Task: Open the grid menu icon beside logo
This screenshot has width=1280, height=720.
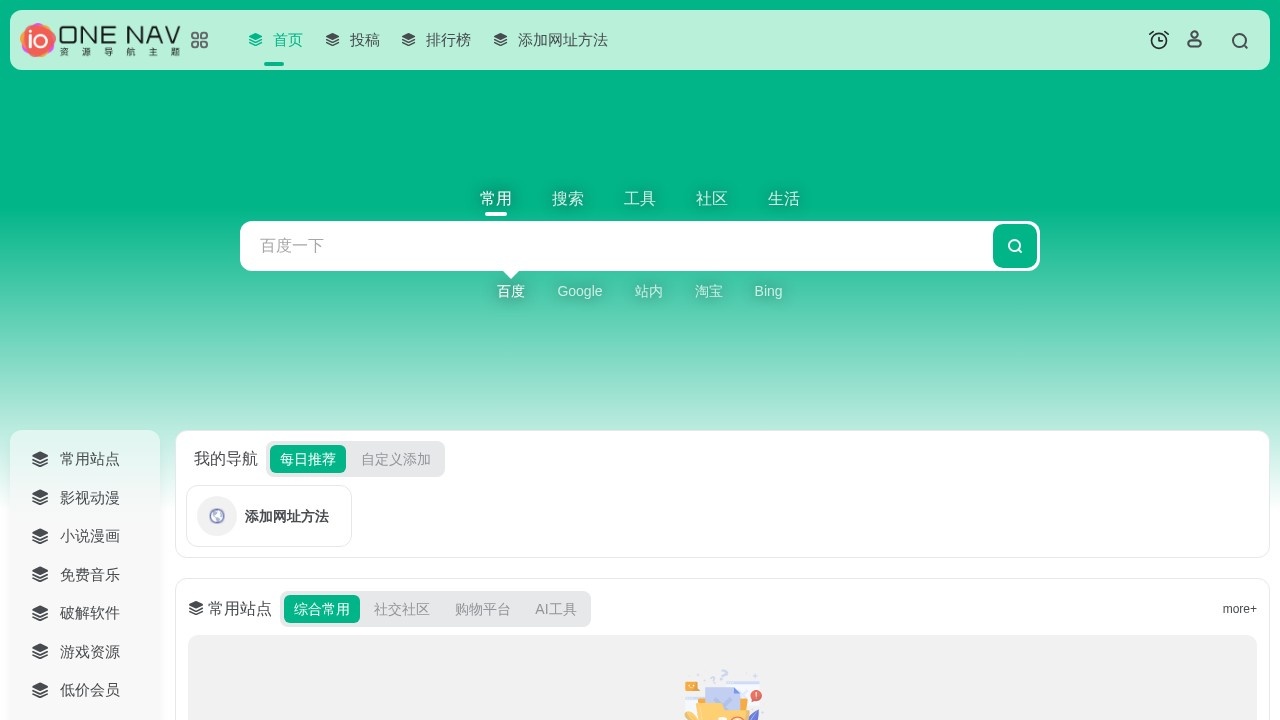Action: (x=200, y=40)
